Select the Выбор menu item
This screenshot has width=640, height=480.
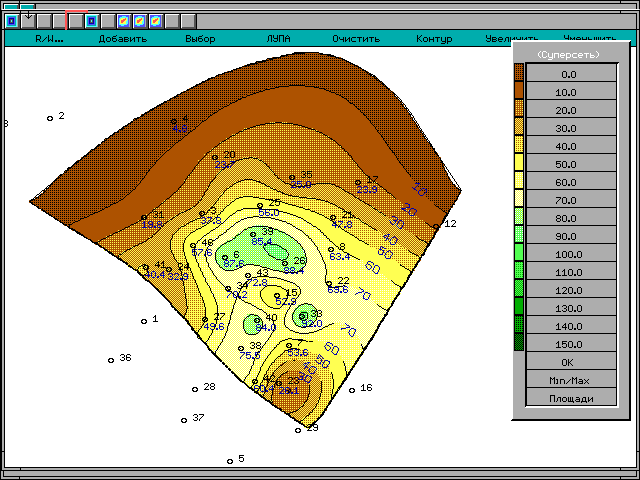click(x=200, y=39)
